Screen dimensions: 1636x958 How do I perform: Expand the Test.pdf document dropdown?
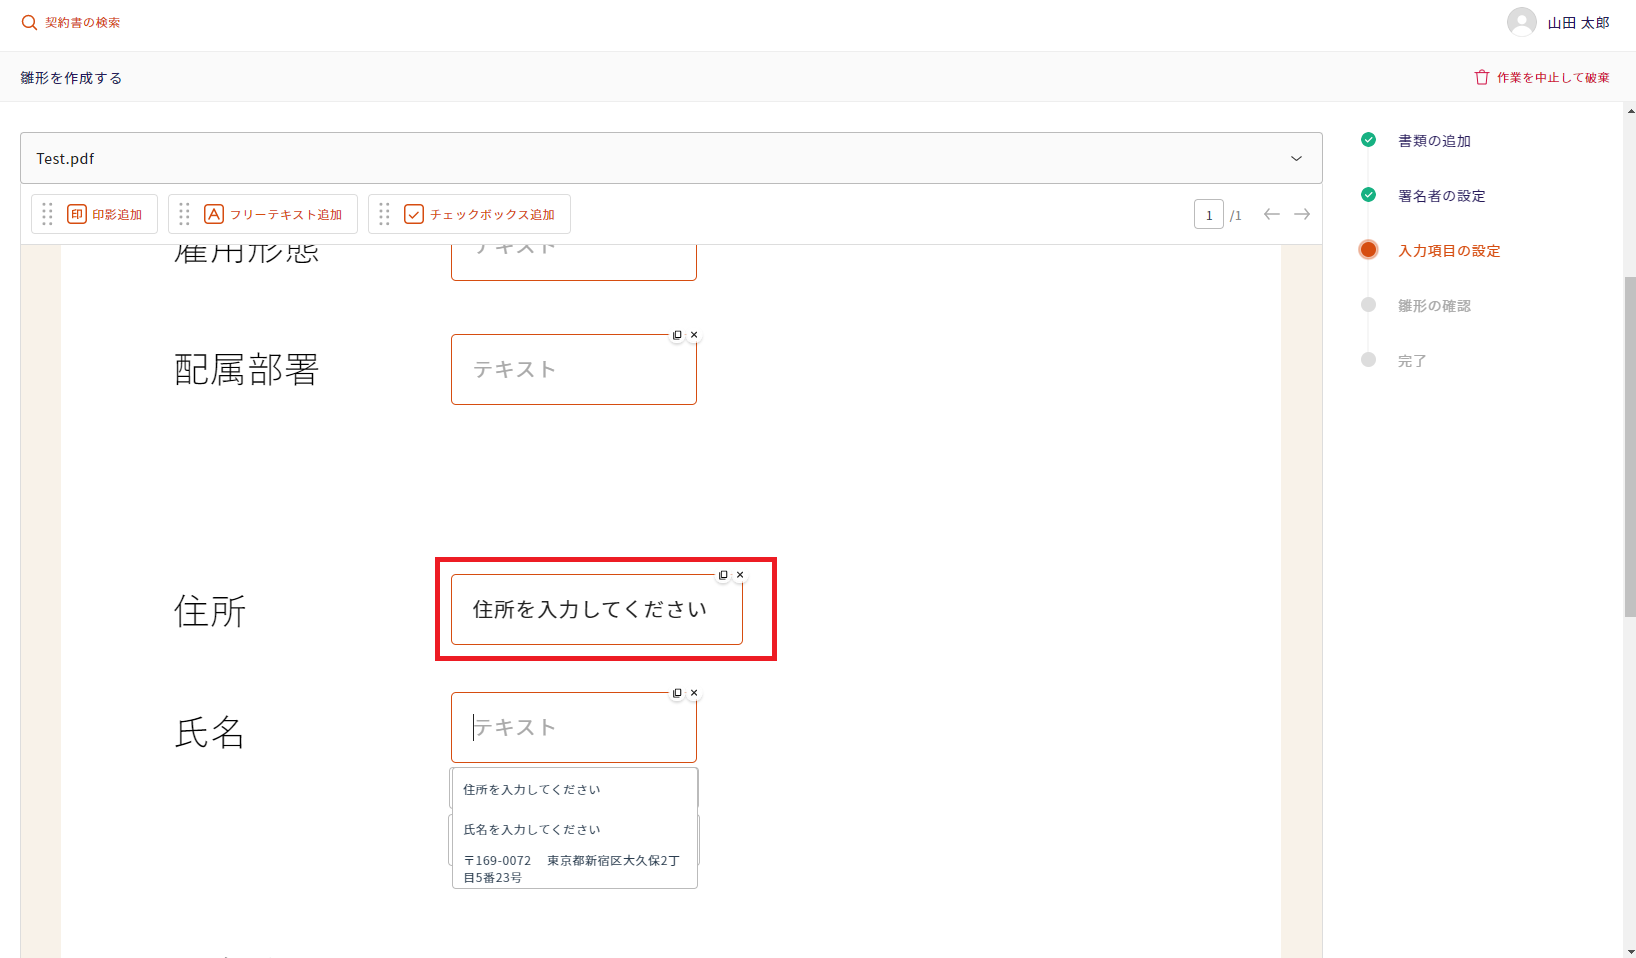click(x=1296, y=159)
